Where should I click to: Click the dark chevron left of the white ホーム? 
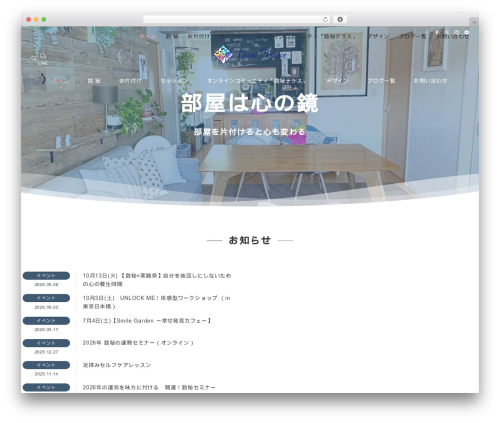point(43,79)
